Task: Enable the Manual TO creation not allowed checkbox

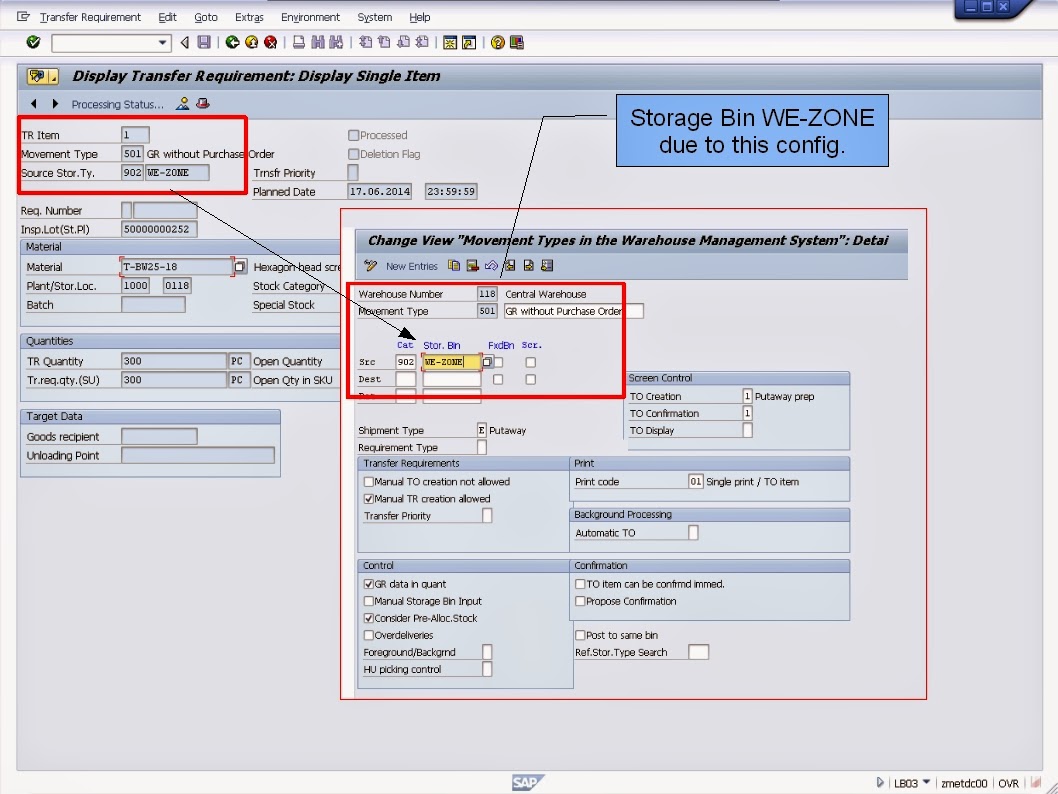Action: [x=368, y=482]
